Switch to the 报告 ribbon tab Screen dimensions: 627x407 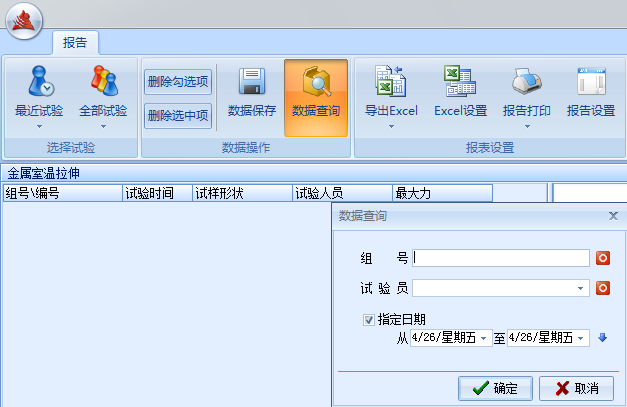[x=75, y=43]
